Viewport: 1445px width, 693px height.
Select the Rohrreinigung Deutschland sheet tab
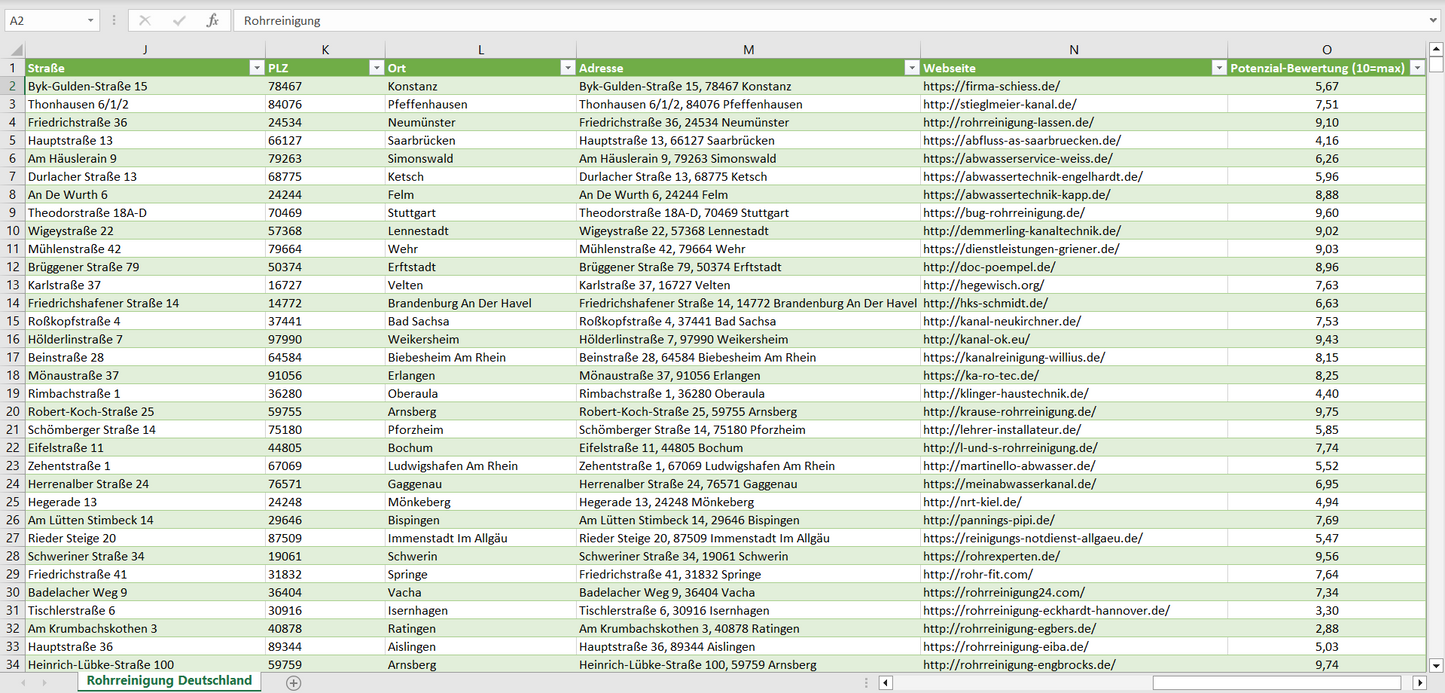pos(169,681)
